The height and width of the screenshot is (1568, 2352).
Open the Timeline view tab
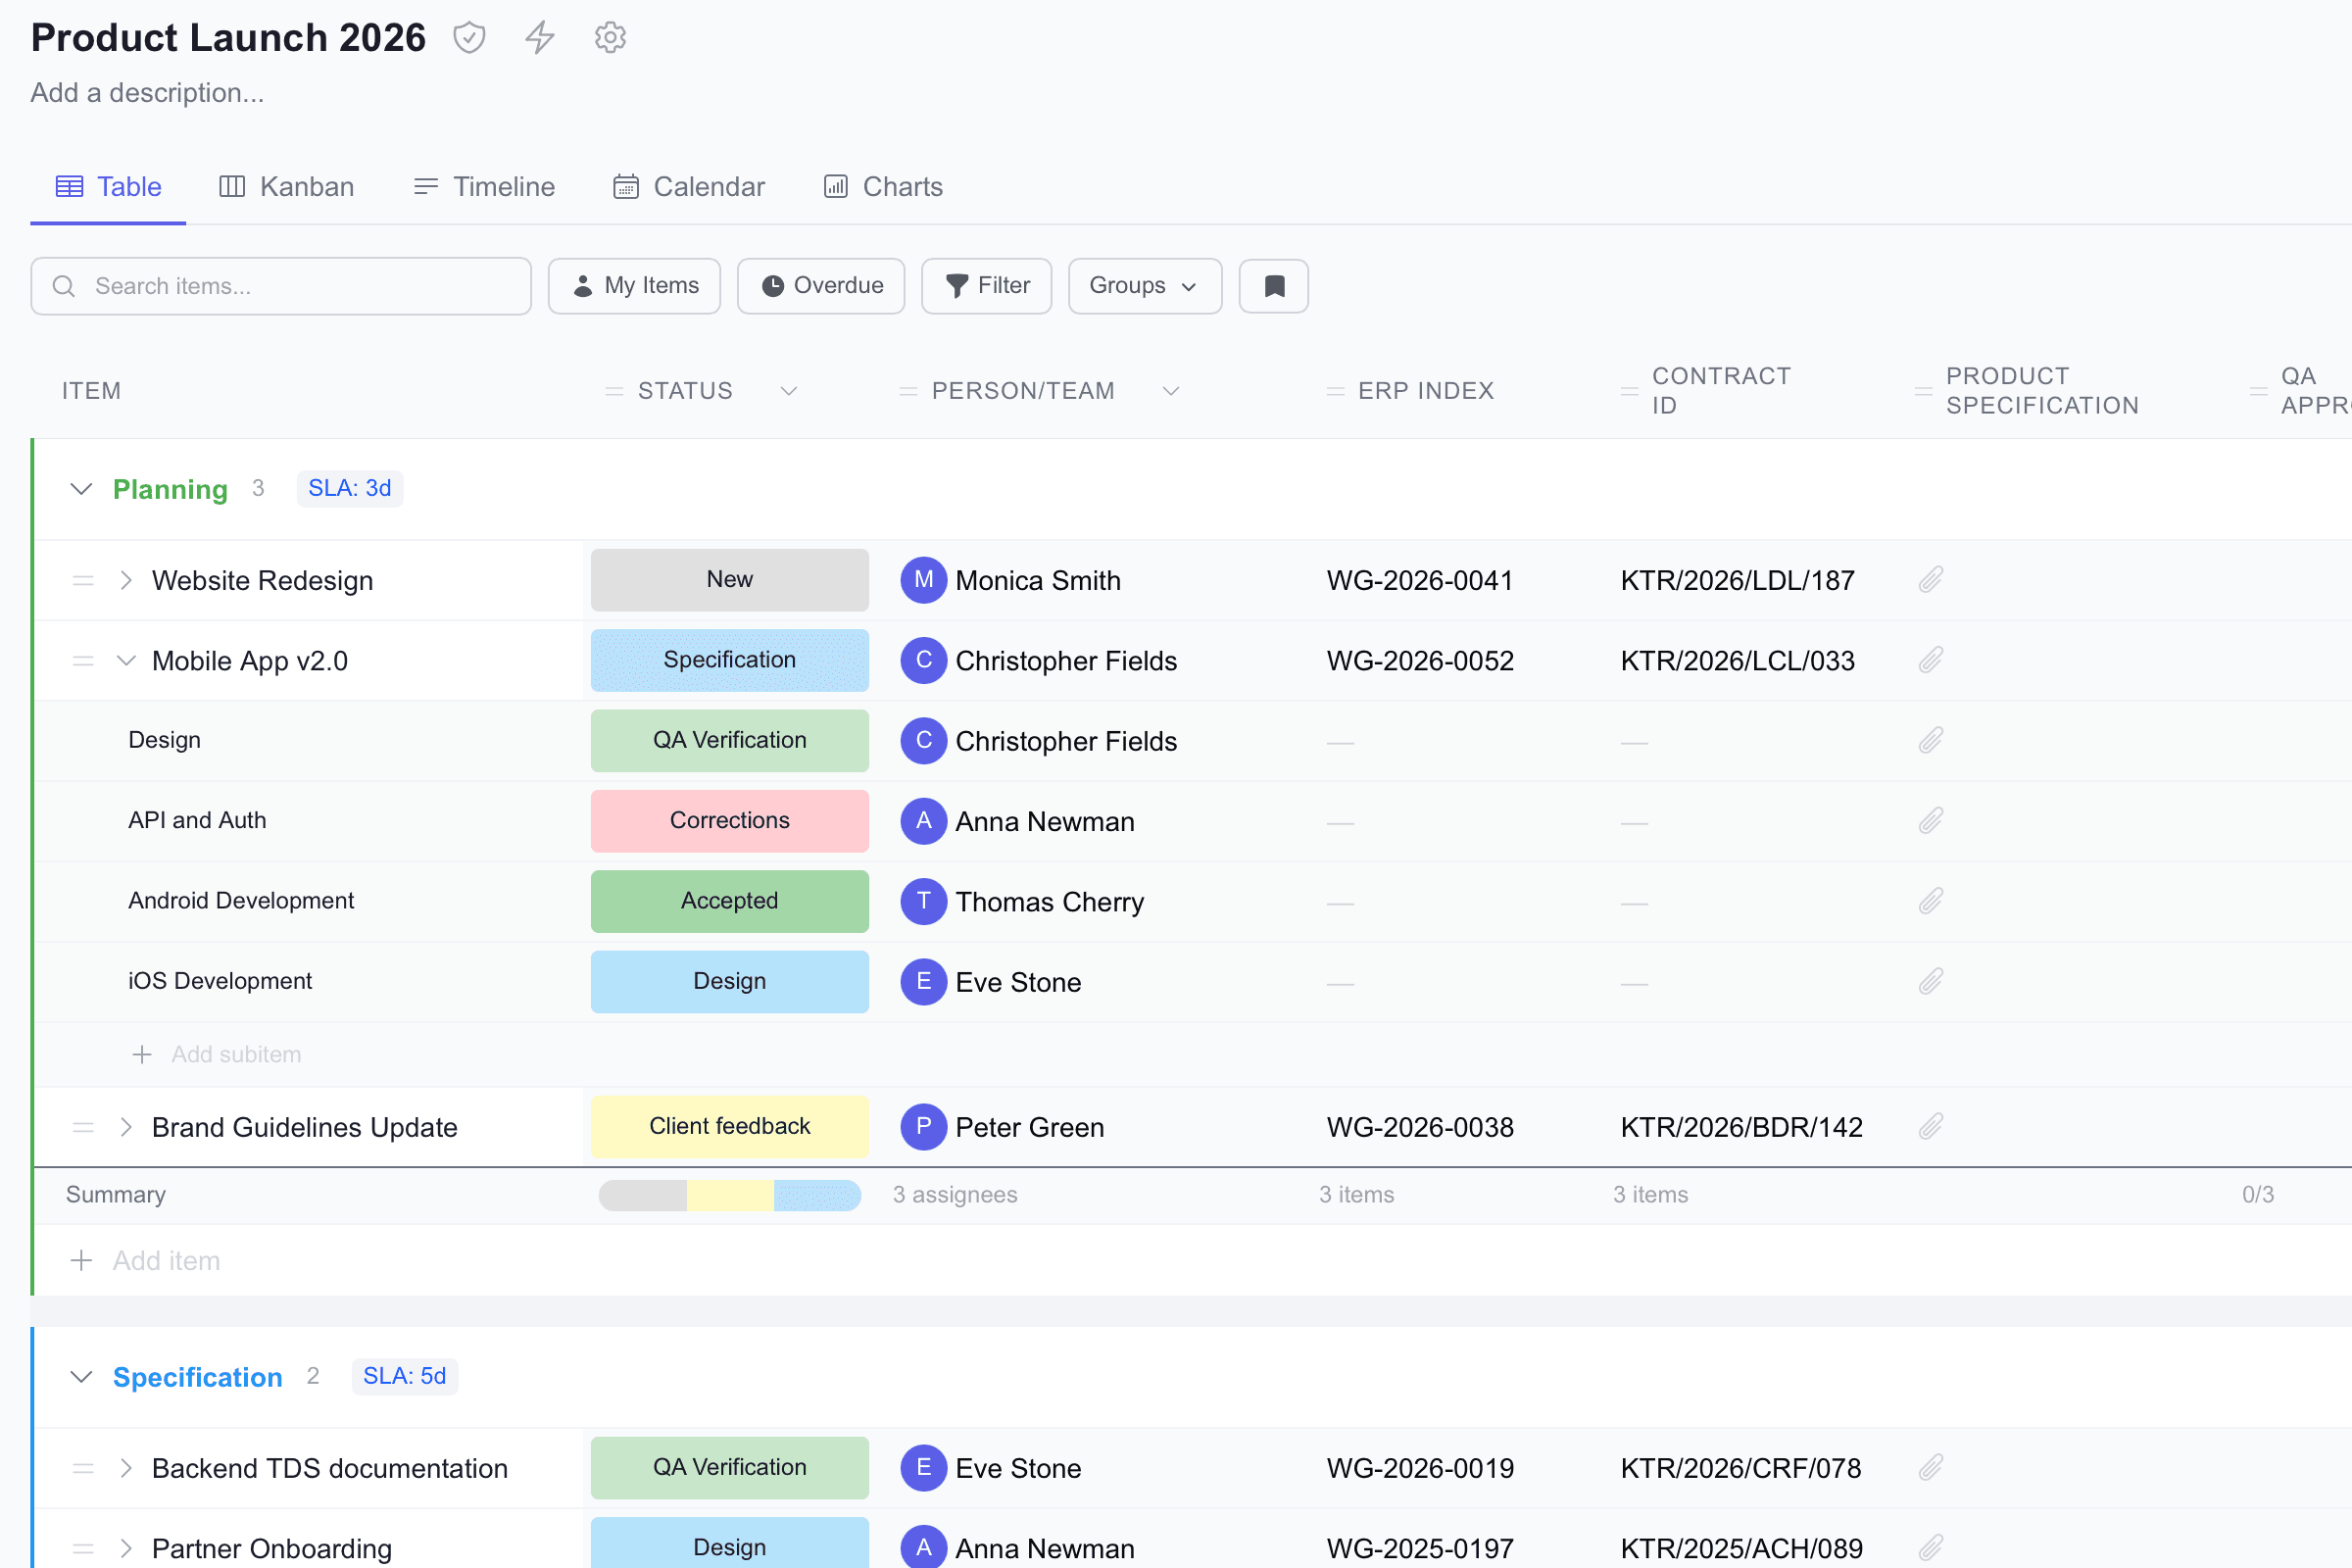484,187
